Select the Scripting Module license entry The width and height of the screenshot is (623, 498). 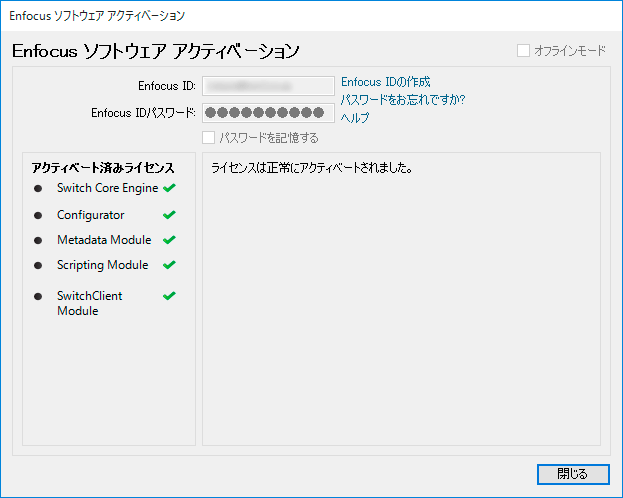103,265
